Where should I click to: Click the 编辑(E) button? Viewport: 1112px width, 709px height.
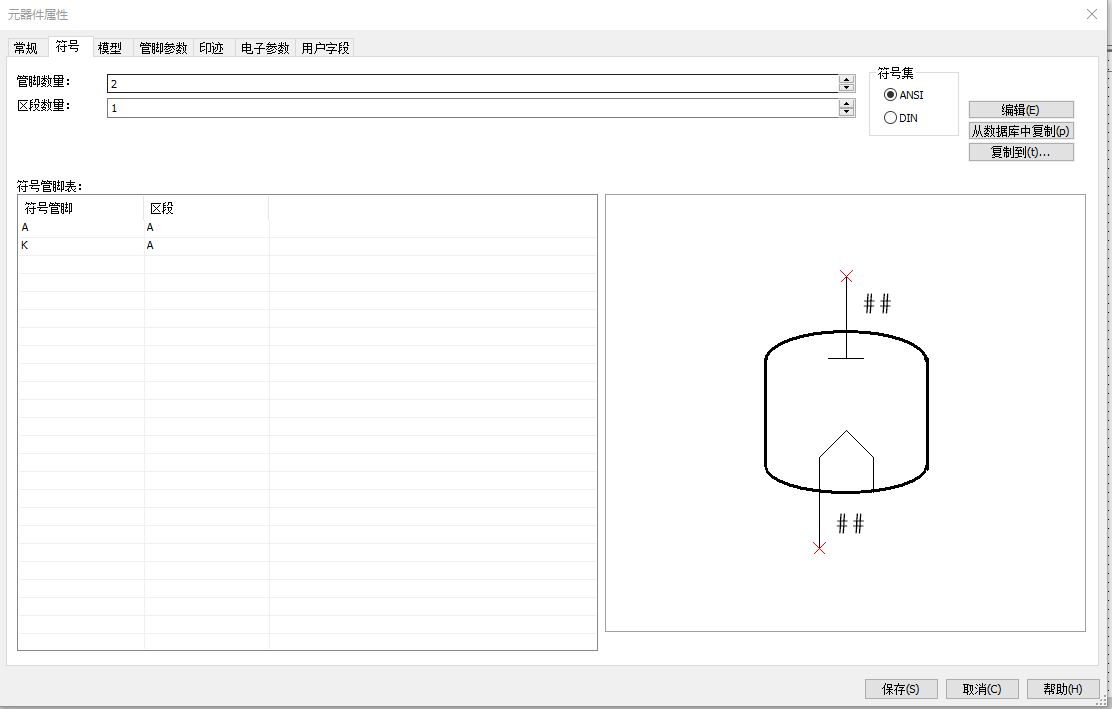1021,110
